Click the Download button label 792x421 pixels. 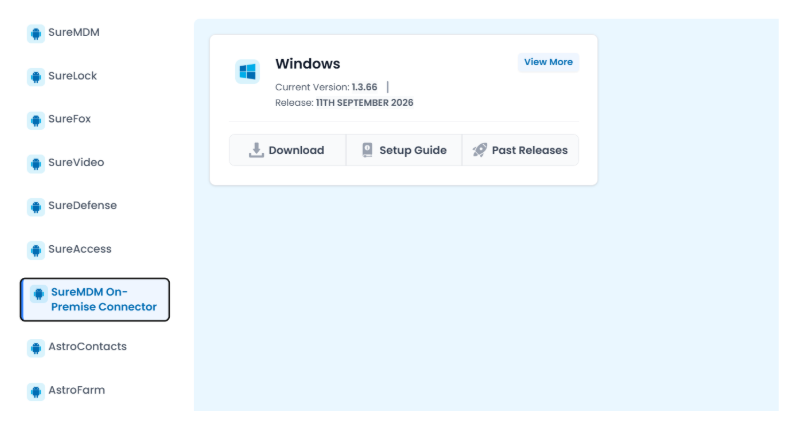pos(296,150)
